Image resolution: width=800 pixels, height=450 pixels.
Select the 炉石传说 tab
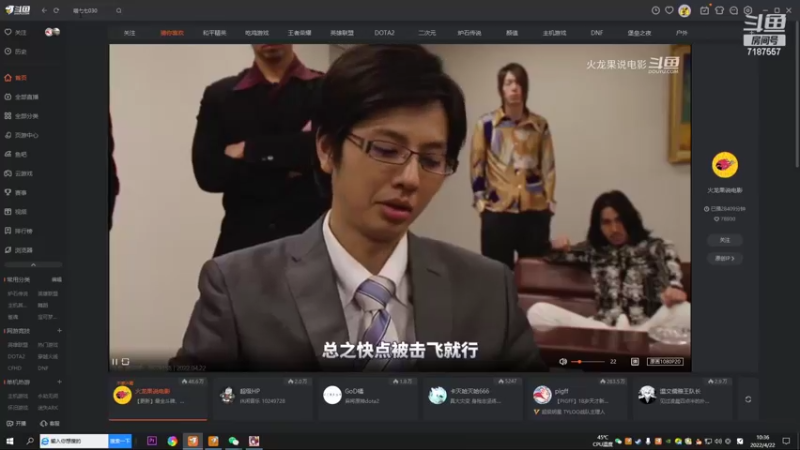469,33
